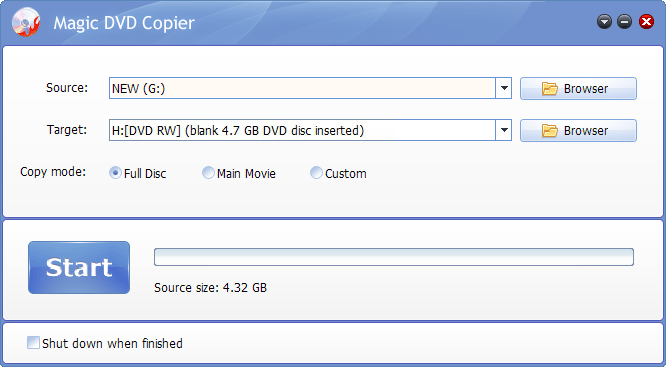Expand the Target drive dropdown arrow
The image size is (666, 367).
point(504,130)
